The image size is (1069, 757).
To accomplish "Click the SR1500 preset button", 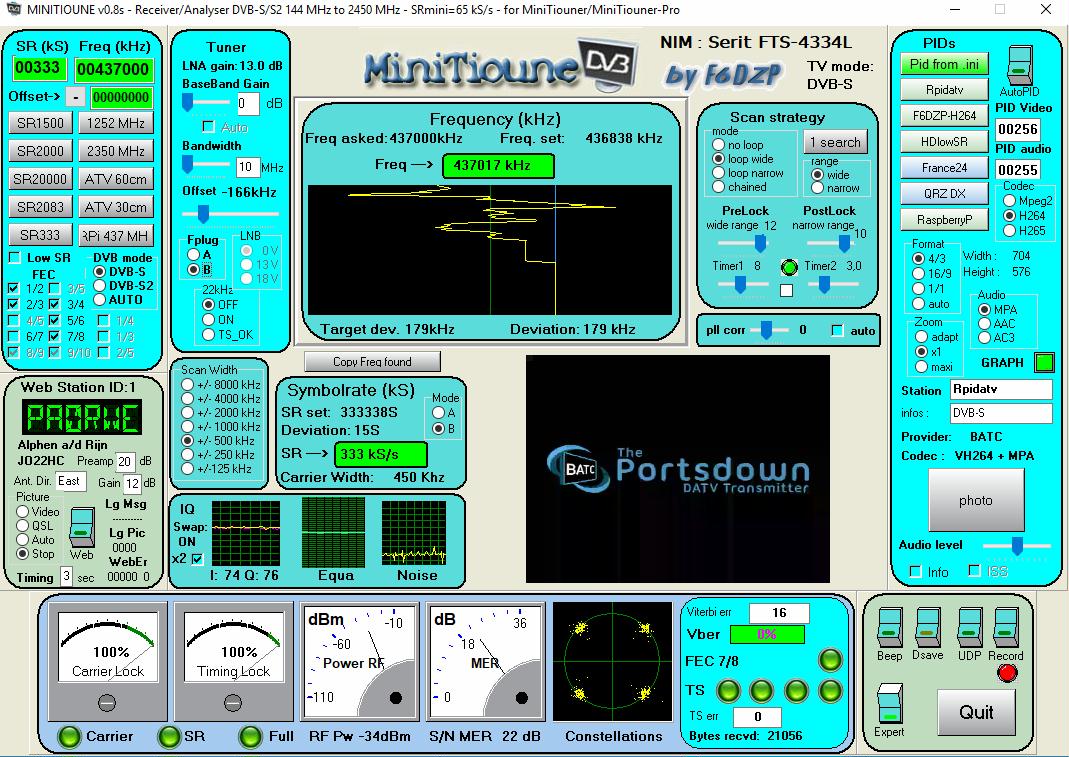I will pos(40,123).
